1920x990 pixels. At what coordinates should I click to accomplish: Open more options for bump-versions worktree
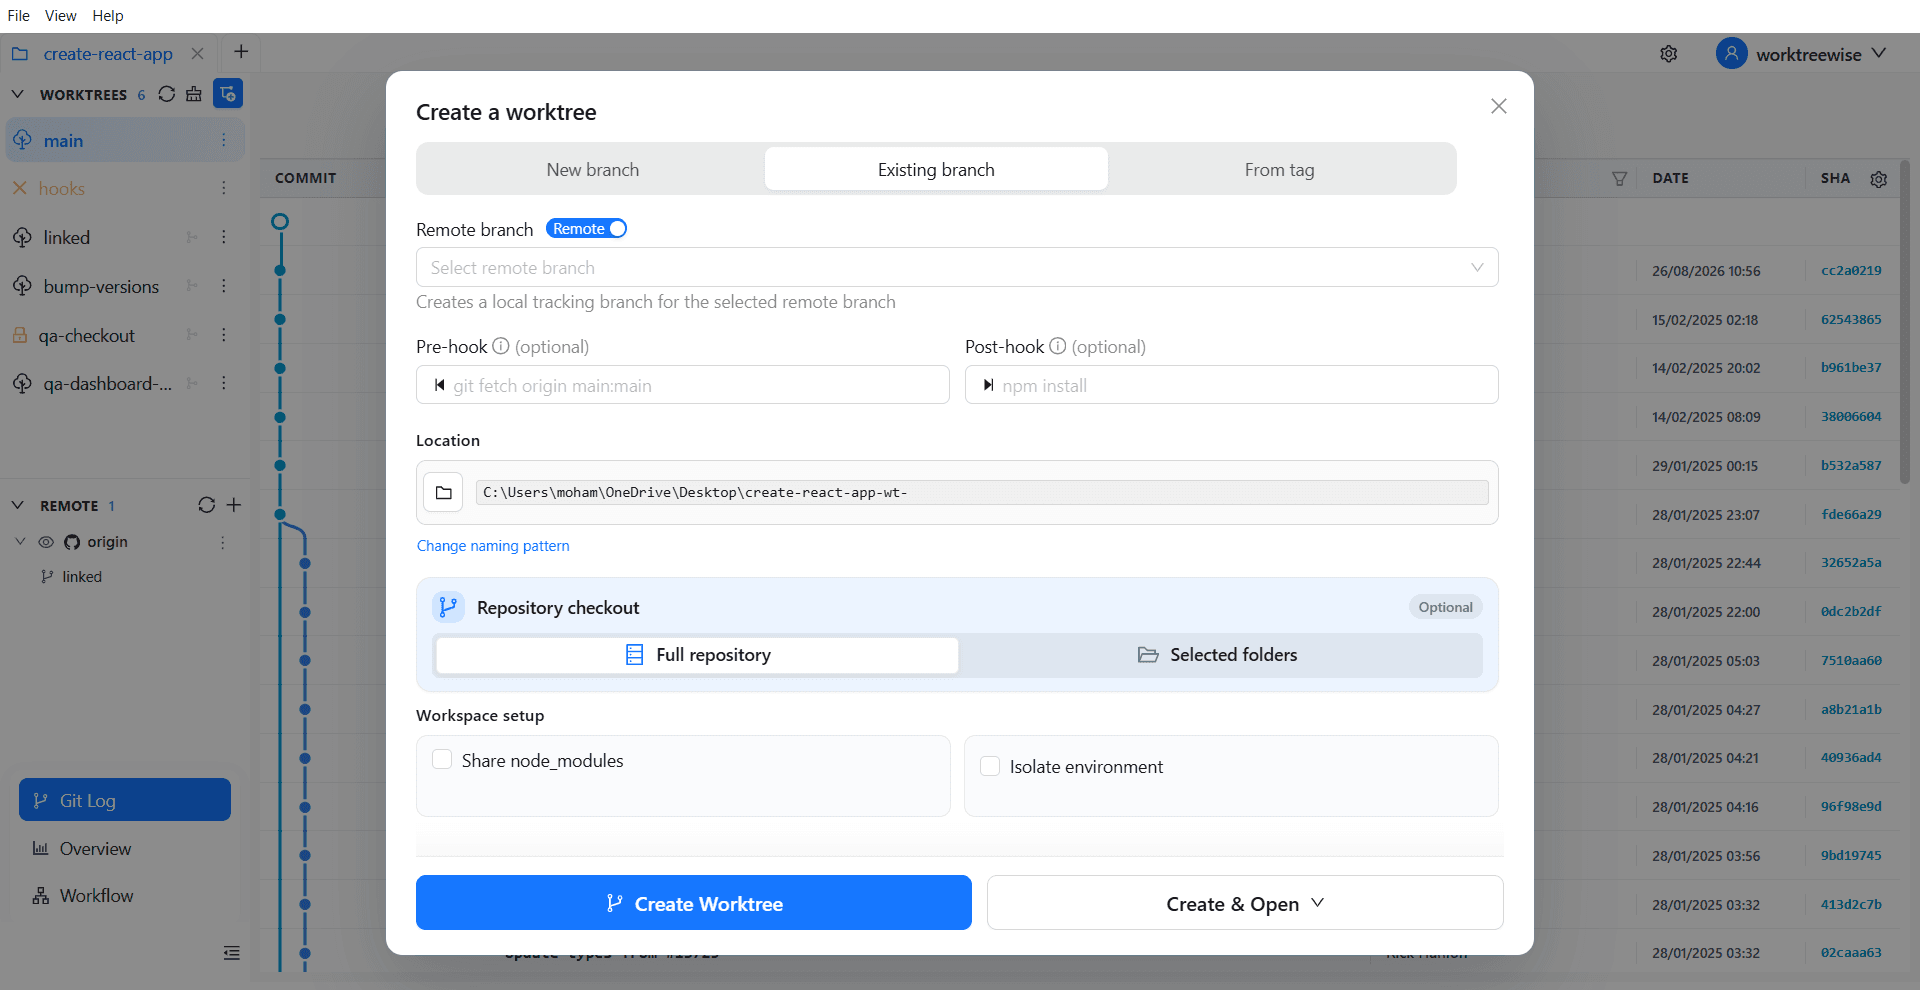(224, 286)
